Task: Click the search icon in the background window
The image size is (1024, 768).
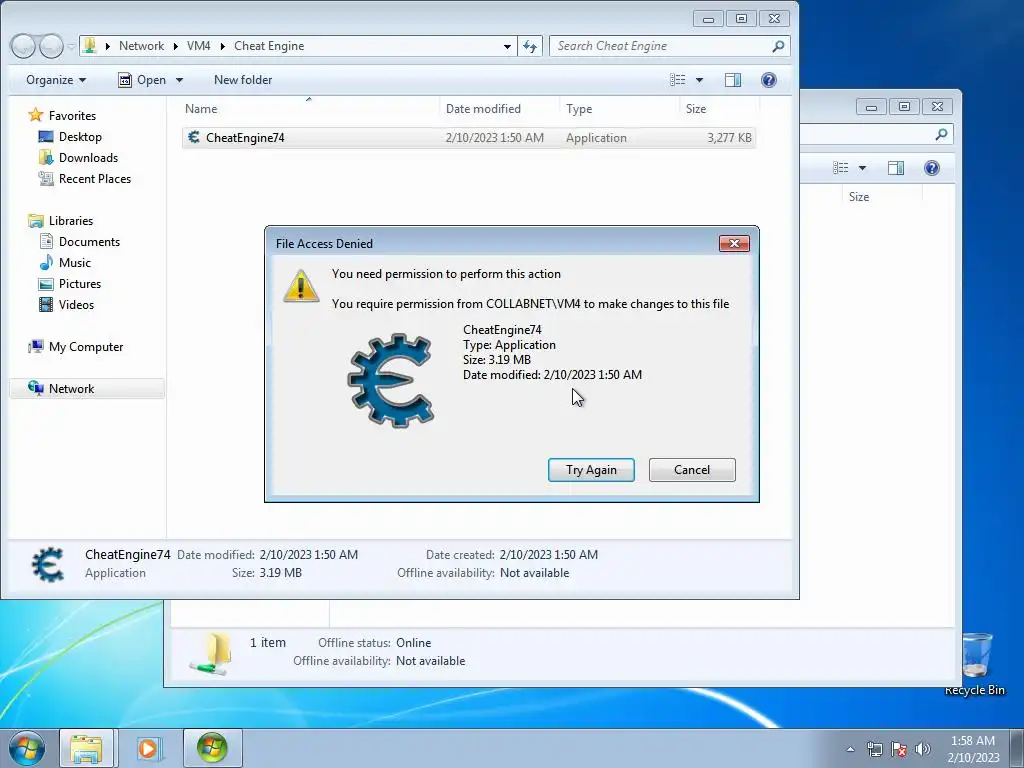Action: click(941, 135)
